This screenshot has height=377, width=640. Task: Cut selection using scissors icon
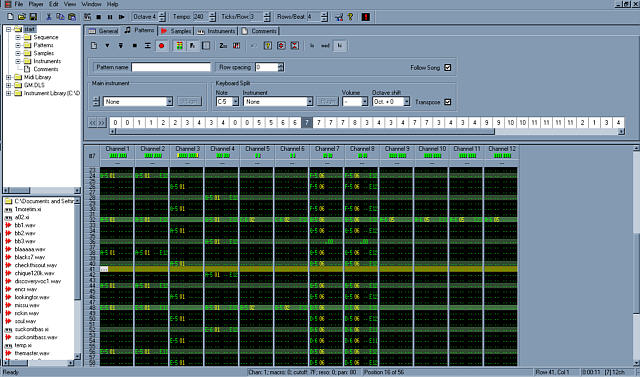(49, 17)
